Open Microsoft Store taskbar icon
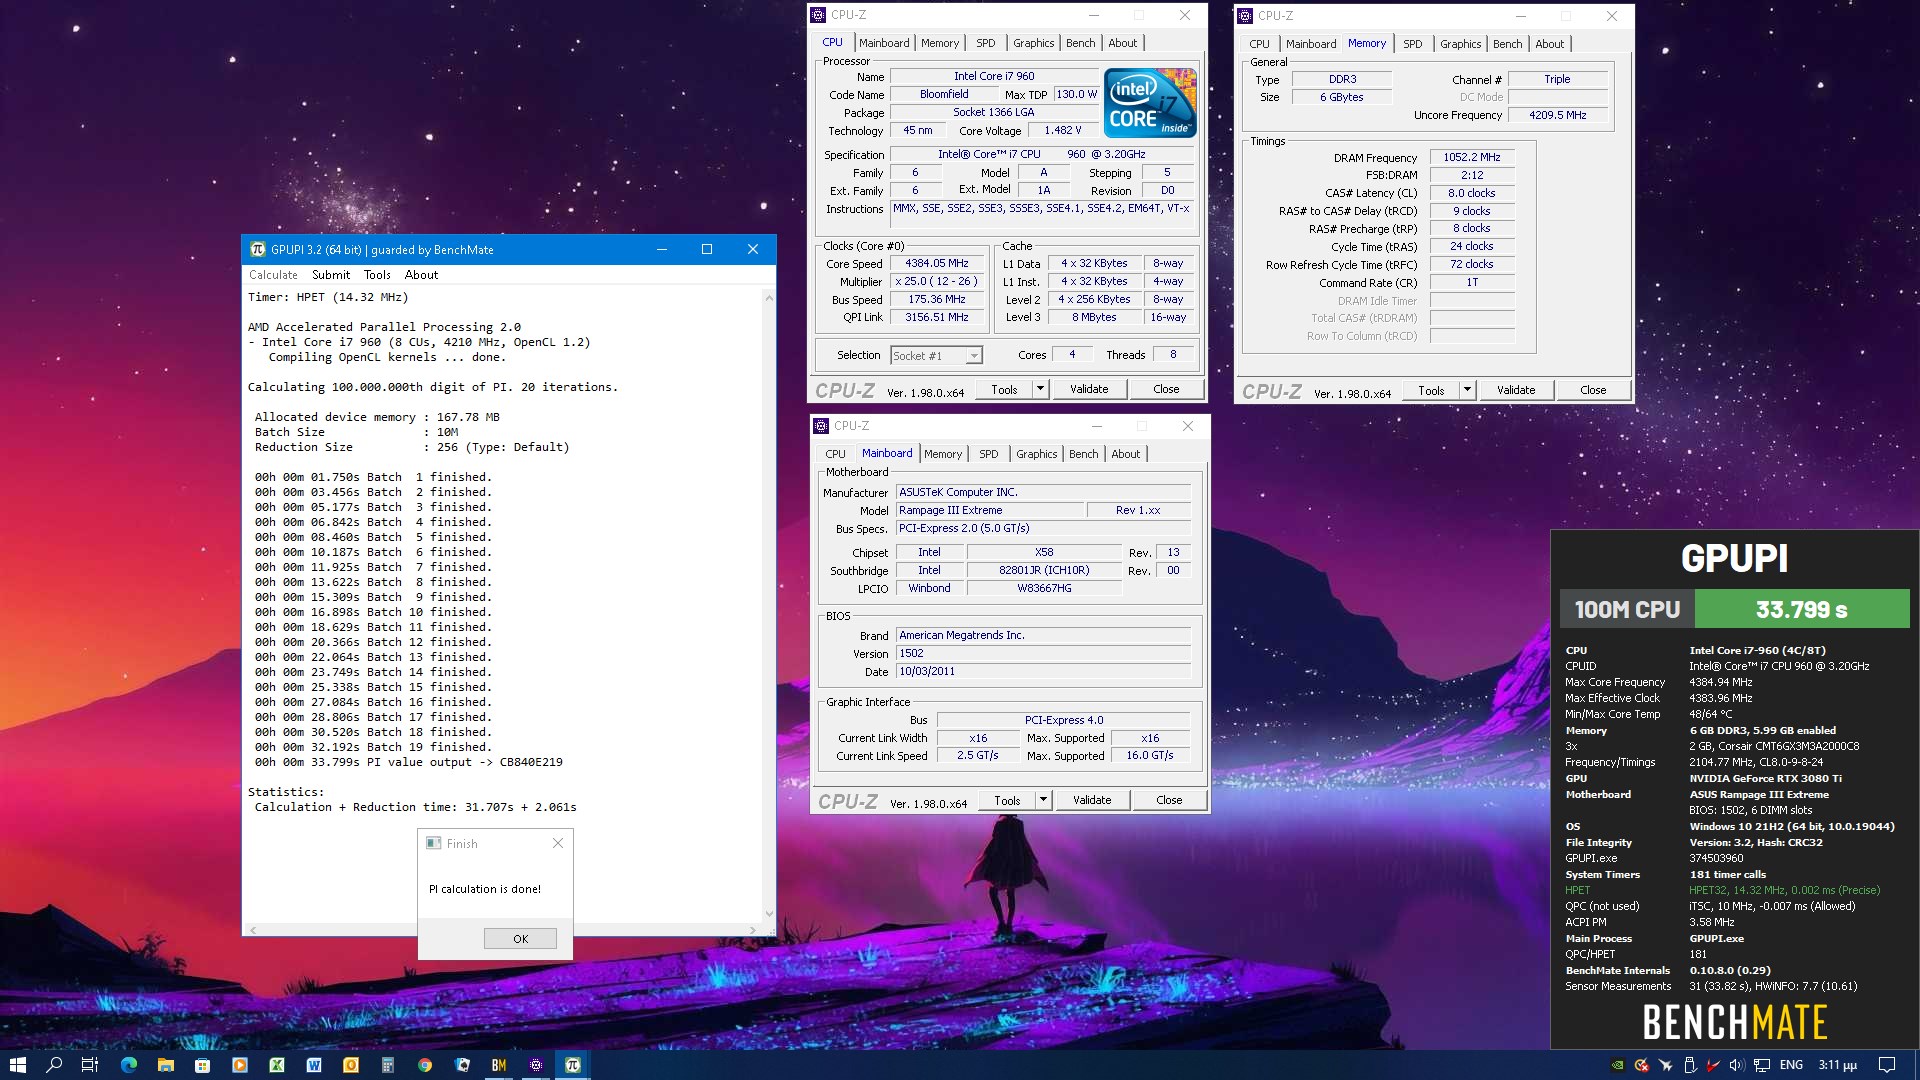The width and height of the screenshot is (1920, 1080). [x=202, y=1065]
